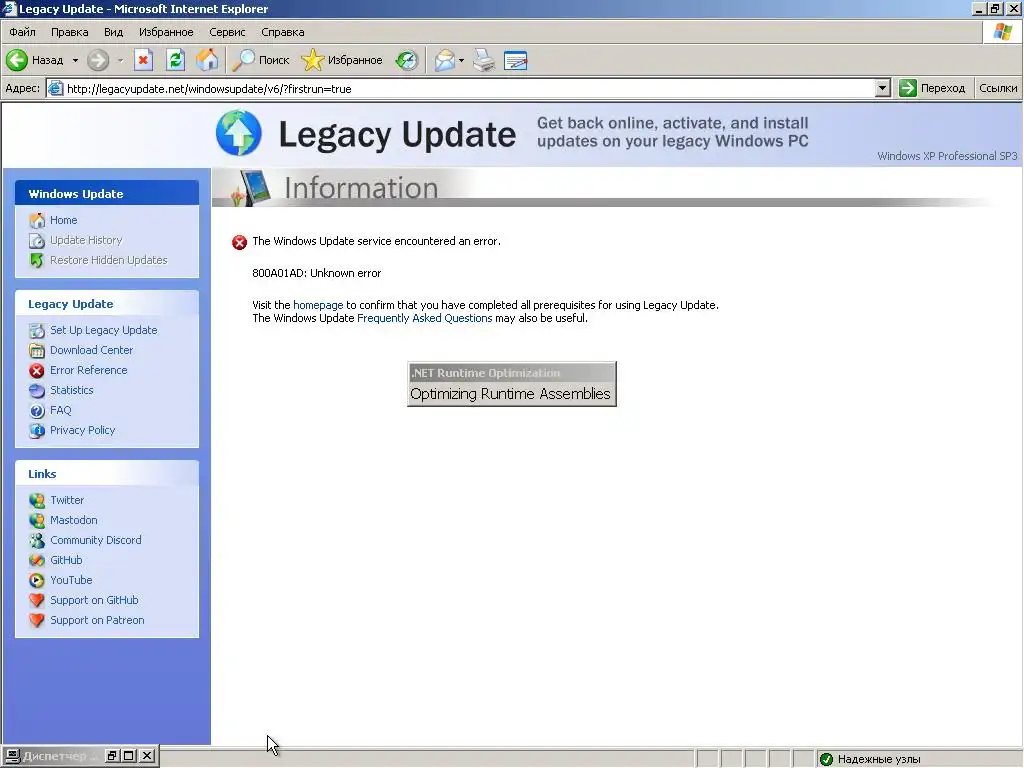Click the heart icon beside Support on GitHub

(37, 600)
